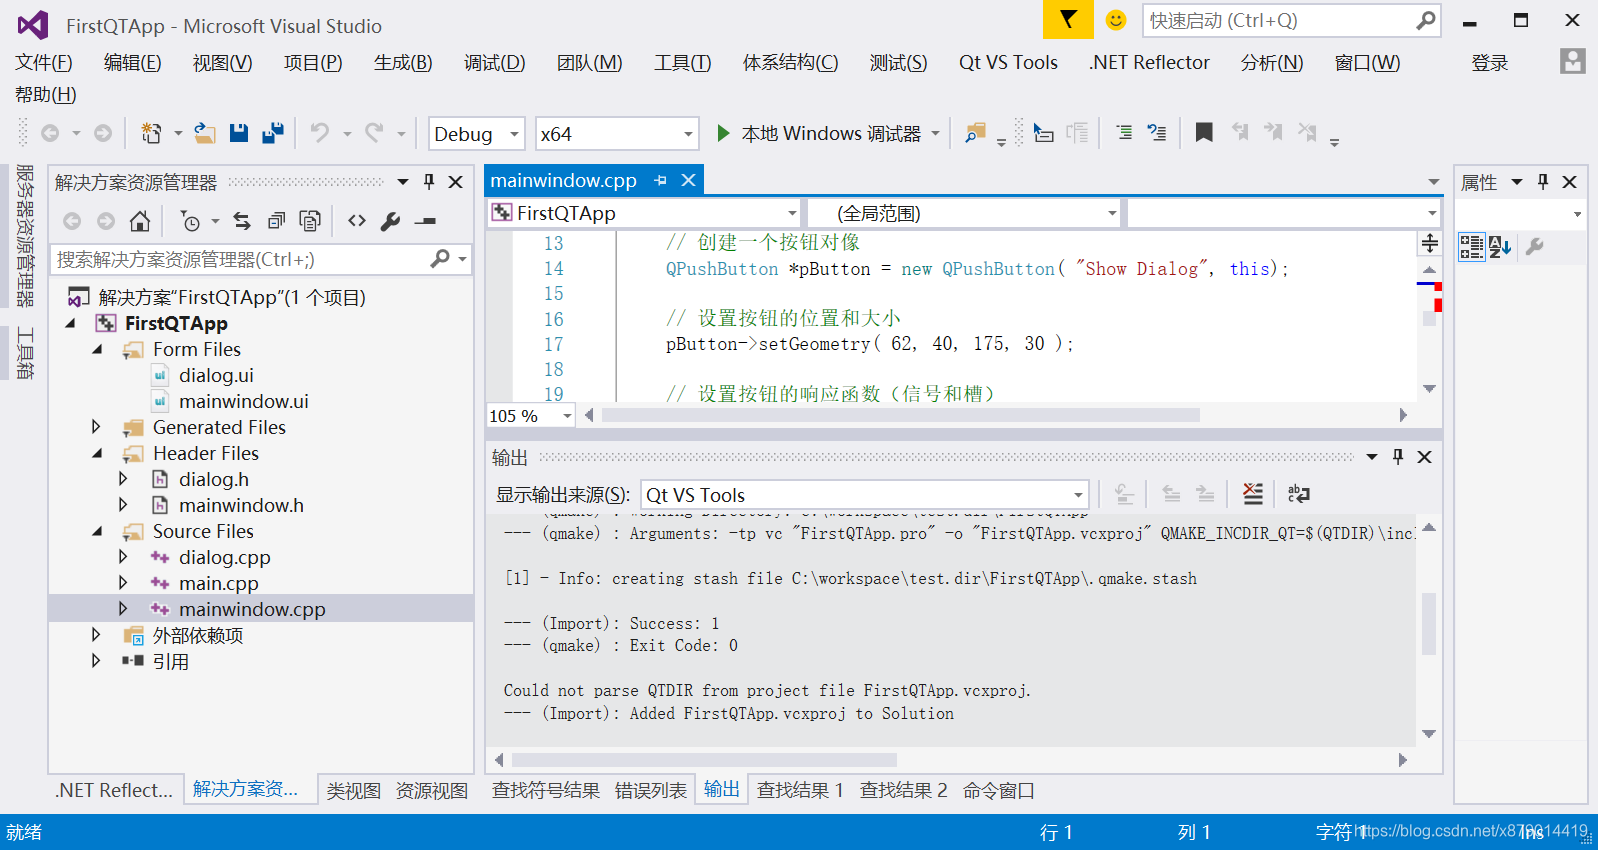Send feedback via the smiley icon
Viewport: 1598px width, 850px height.
pyautogui.click(x=1116, y=20)
